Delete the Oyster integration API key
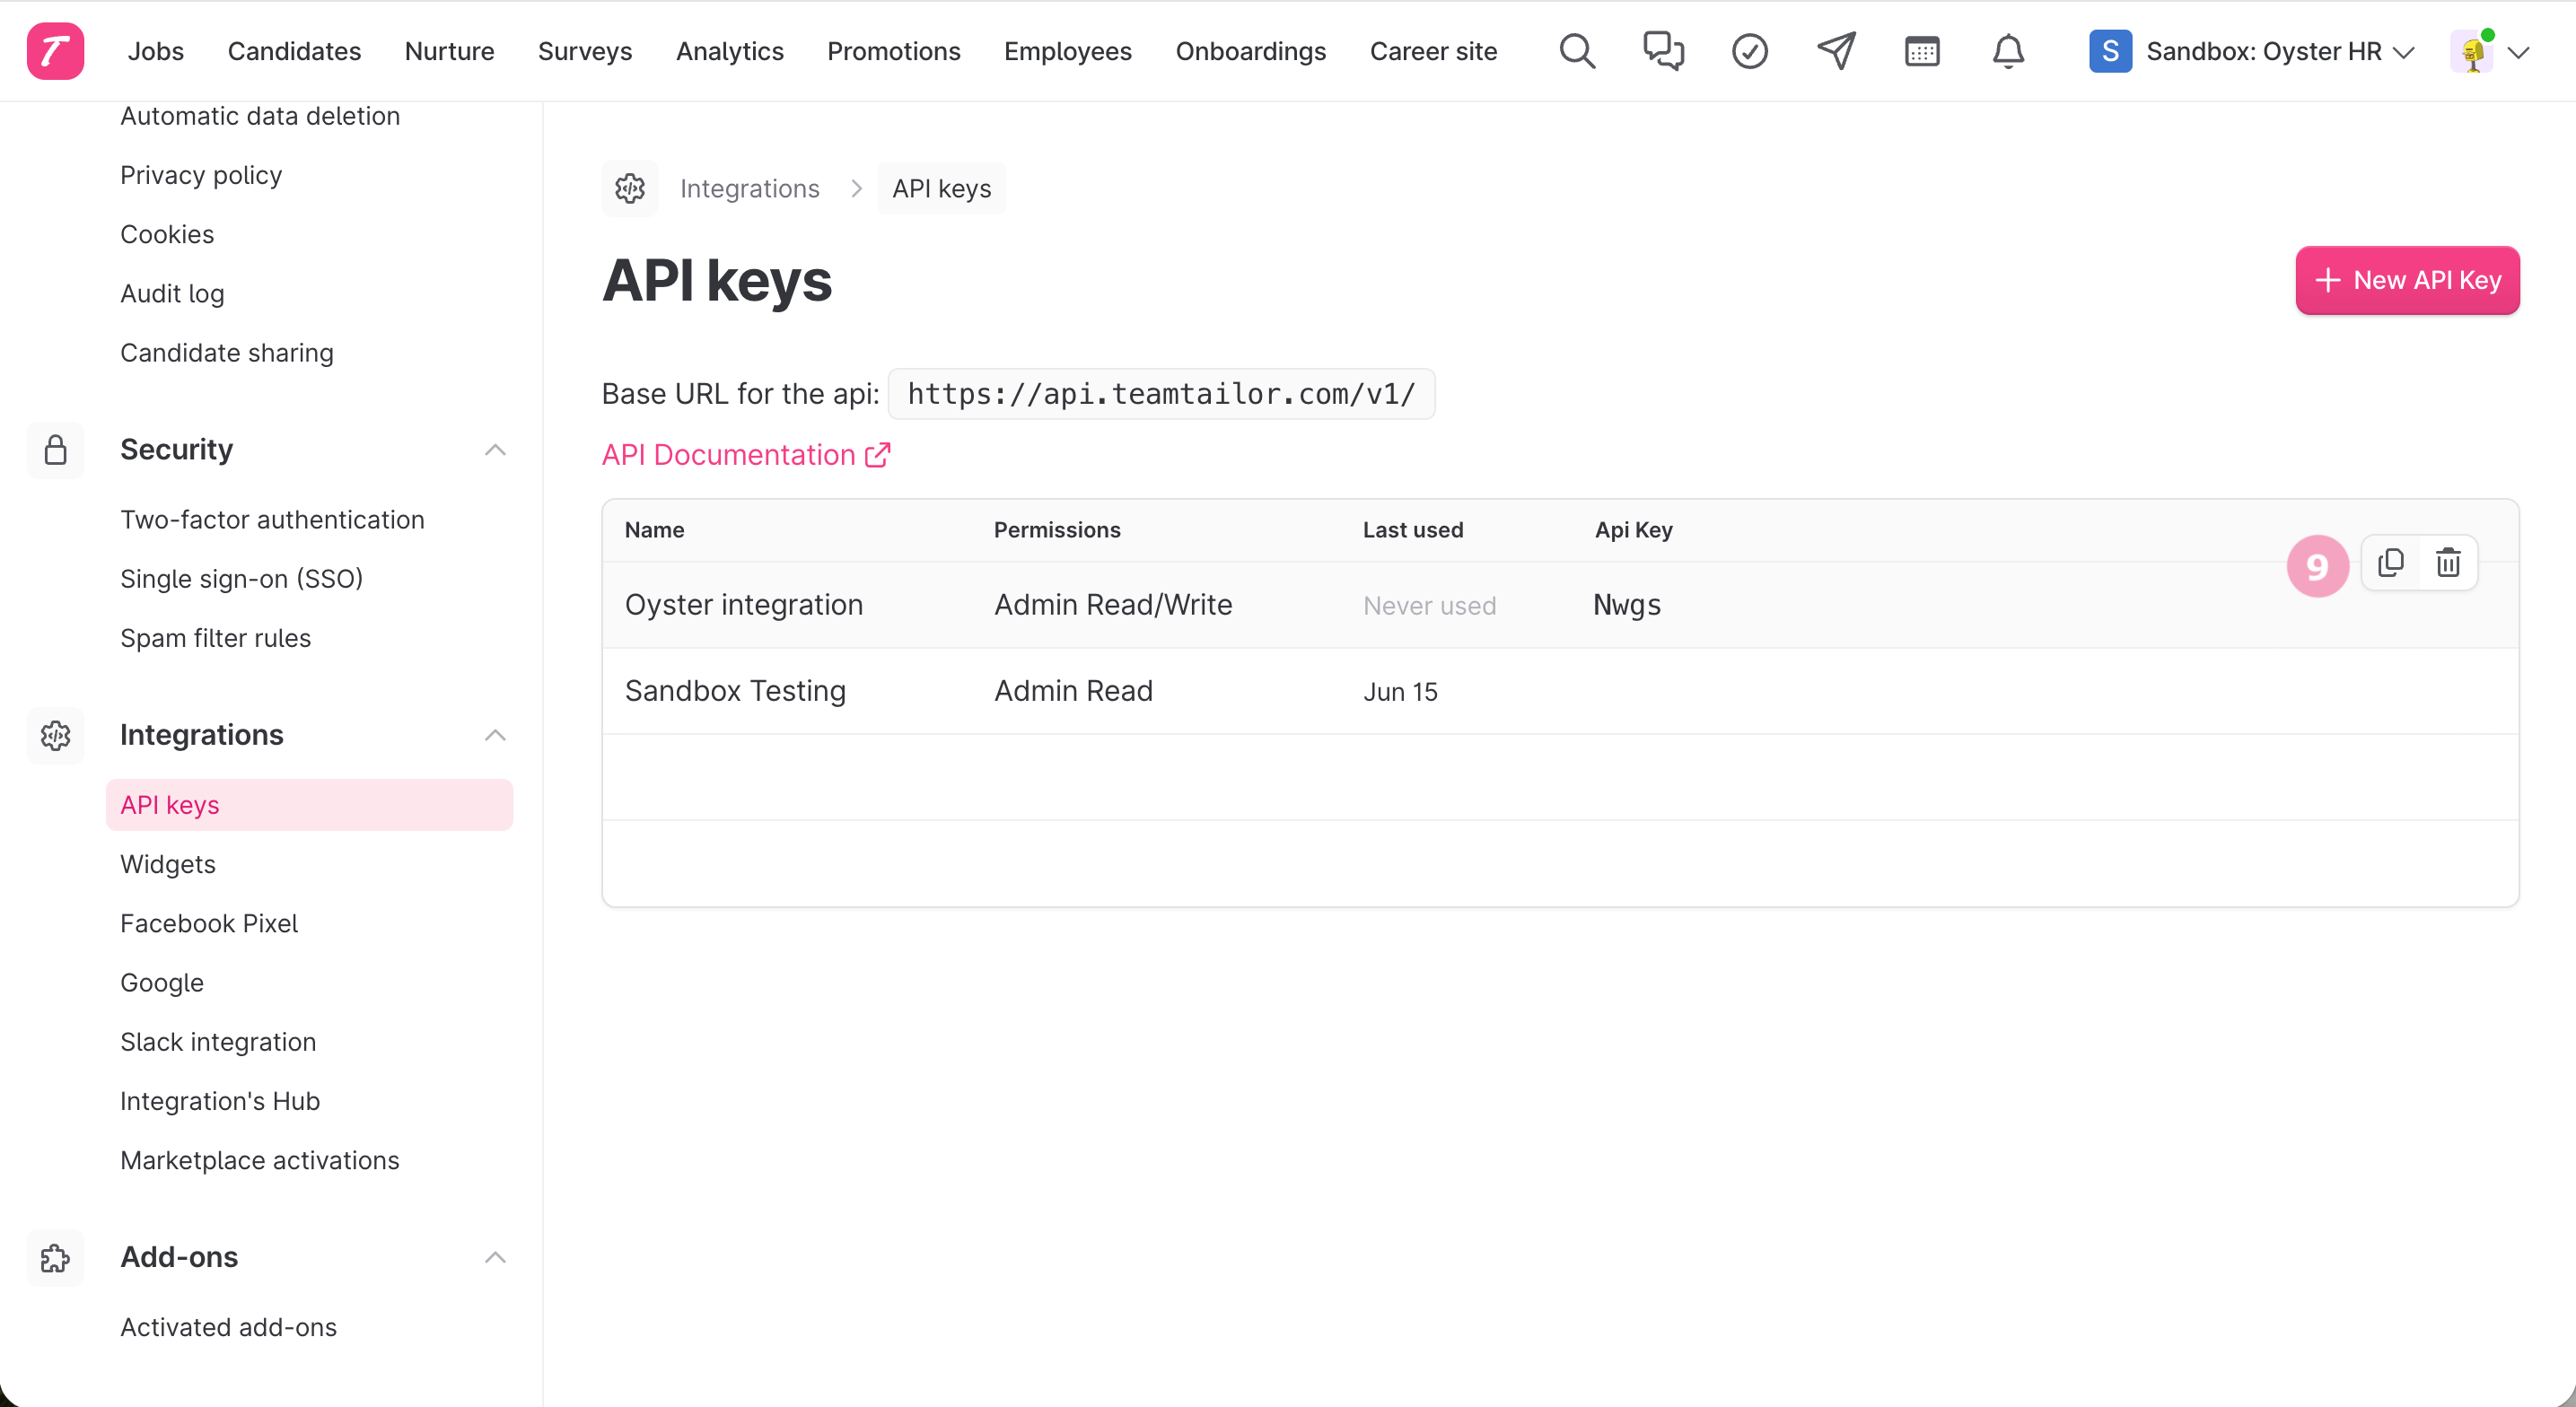Screen dimensions: 2576x1407 click(2448, 563)
